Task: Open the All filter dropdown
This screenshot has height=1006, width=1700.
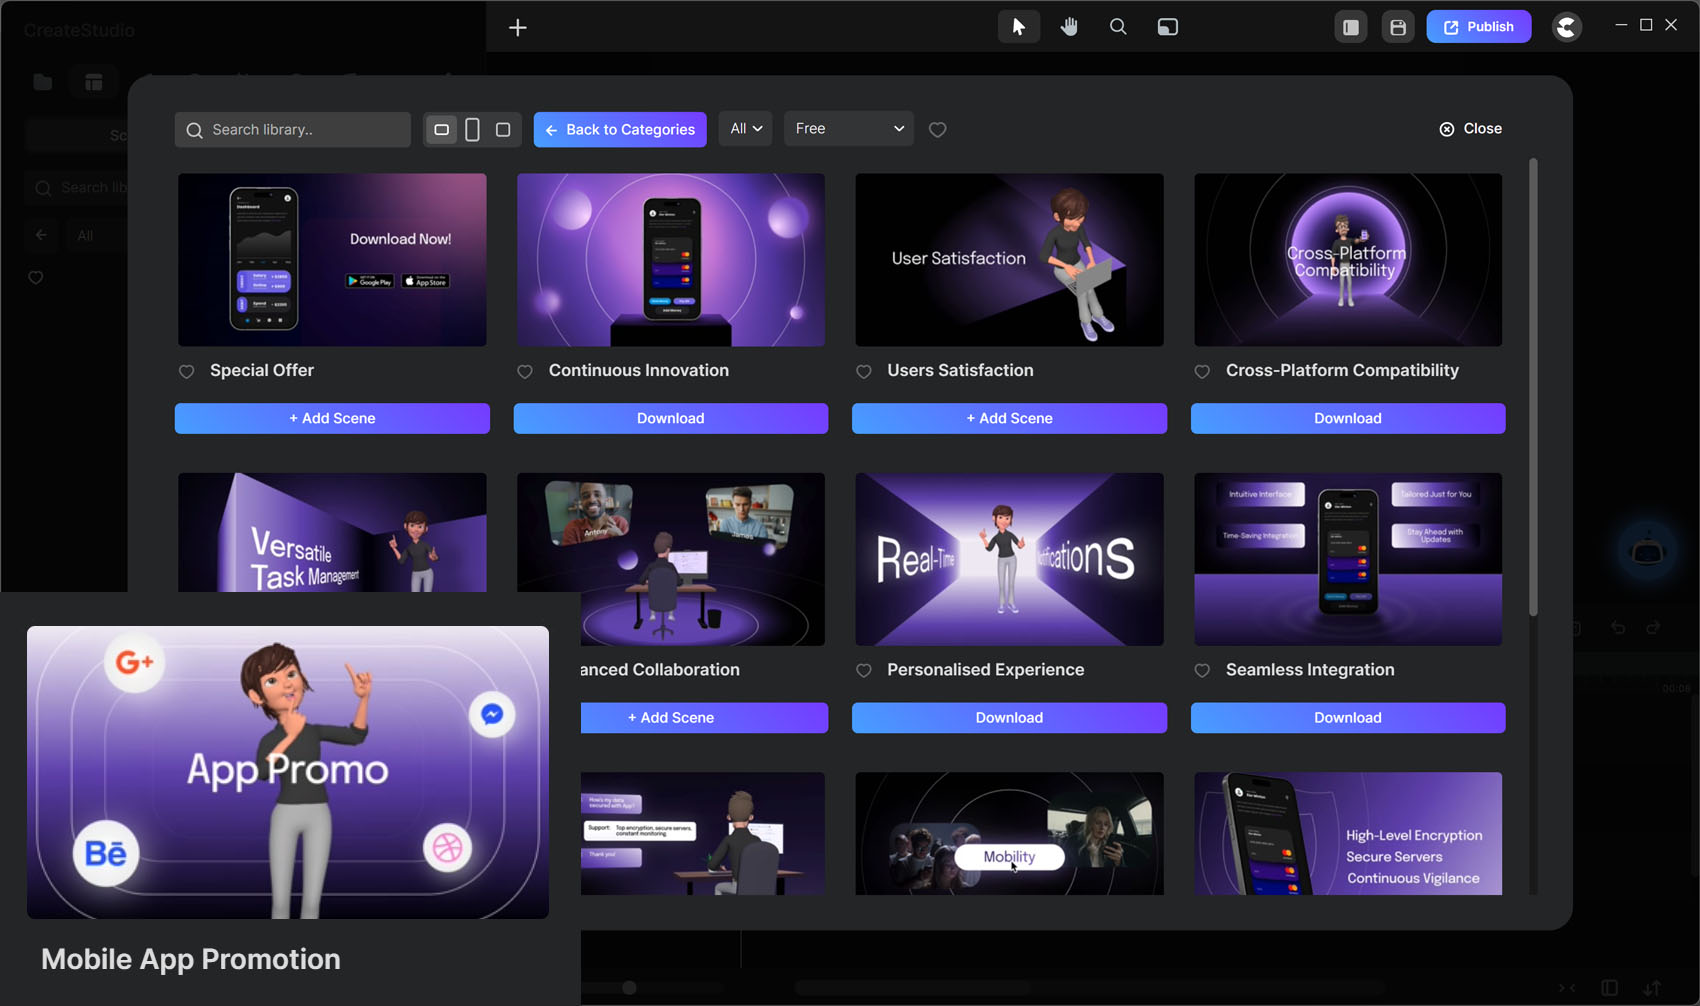Action: click(x=745, y=129)
